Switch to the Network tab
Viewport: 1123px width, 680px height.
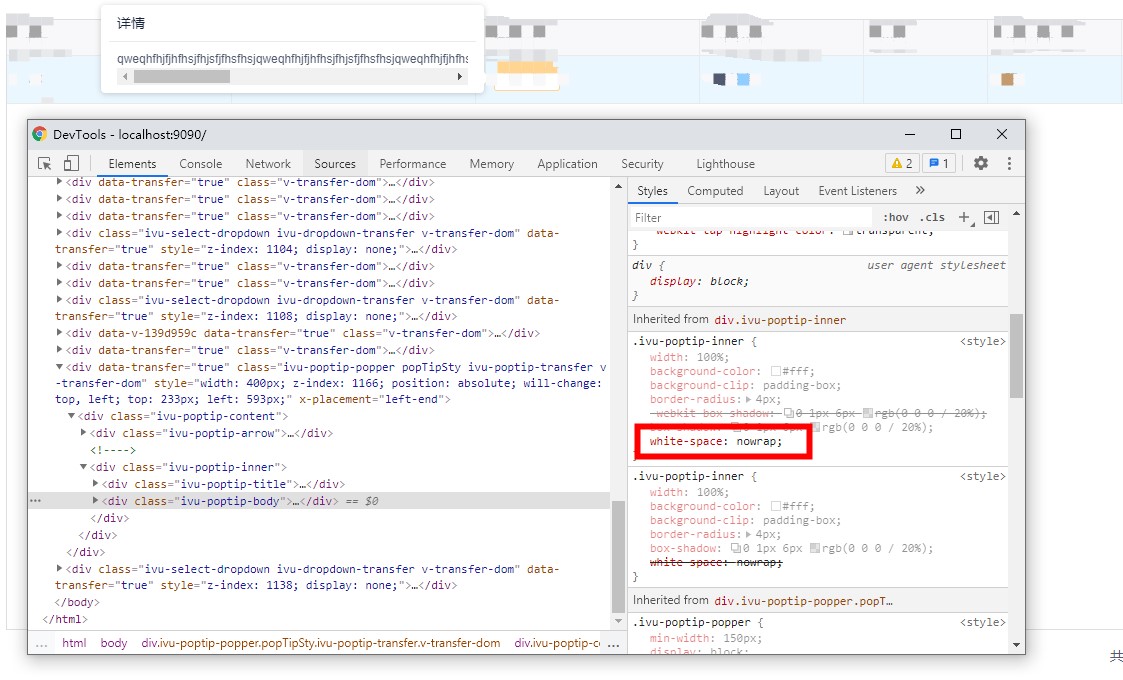(x=268, y=163)
